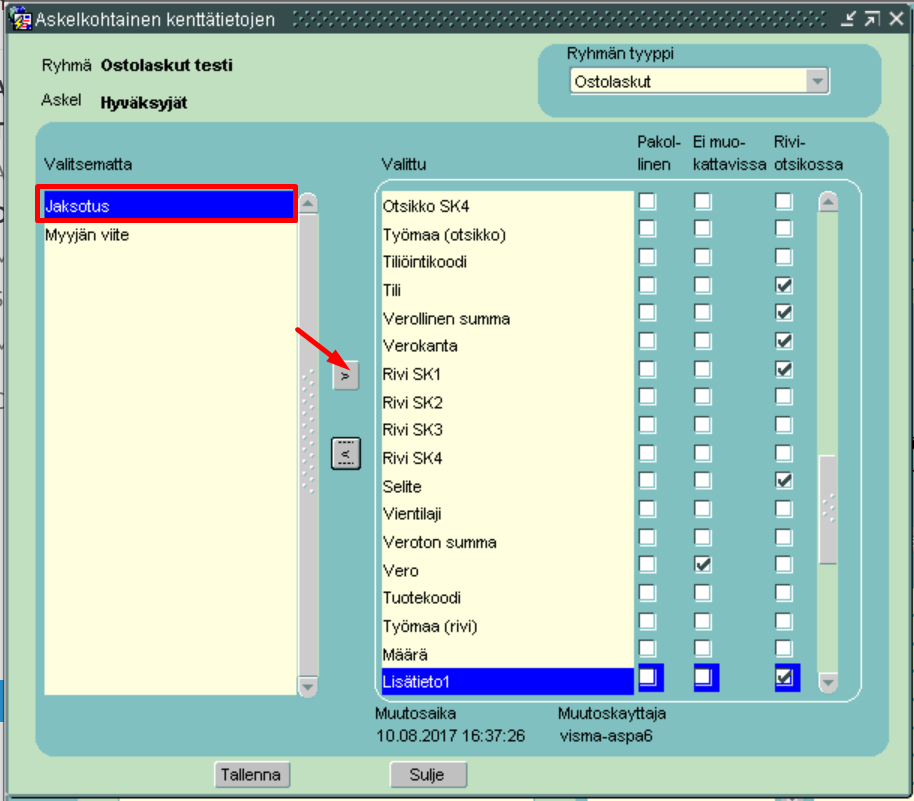Select Vientilaji row
Image resolution: width=914 pixels, height=801 pixels.
pos(507,514)
